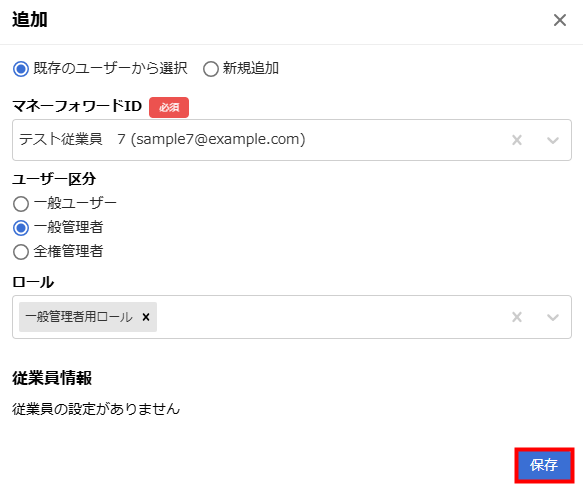Click the 従業員情報 heading
Viewport: 583px width, 495px height.
pos(52,378)
